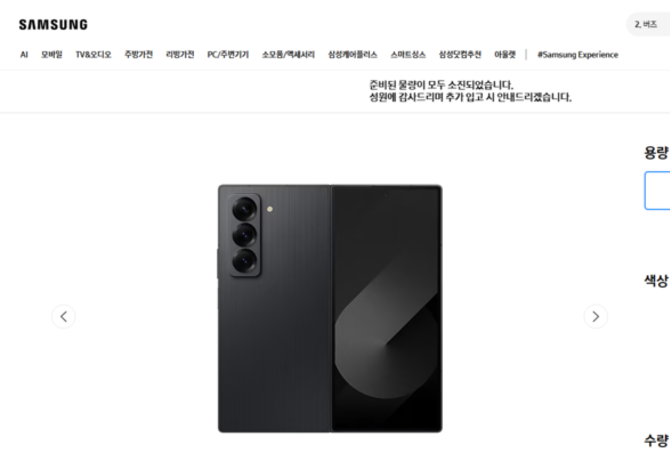Open 삼성닷컴추천 menu item
670x469 pixels.
(x=460, y=55)
